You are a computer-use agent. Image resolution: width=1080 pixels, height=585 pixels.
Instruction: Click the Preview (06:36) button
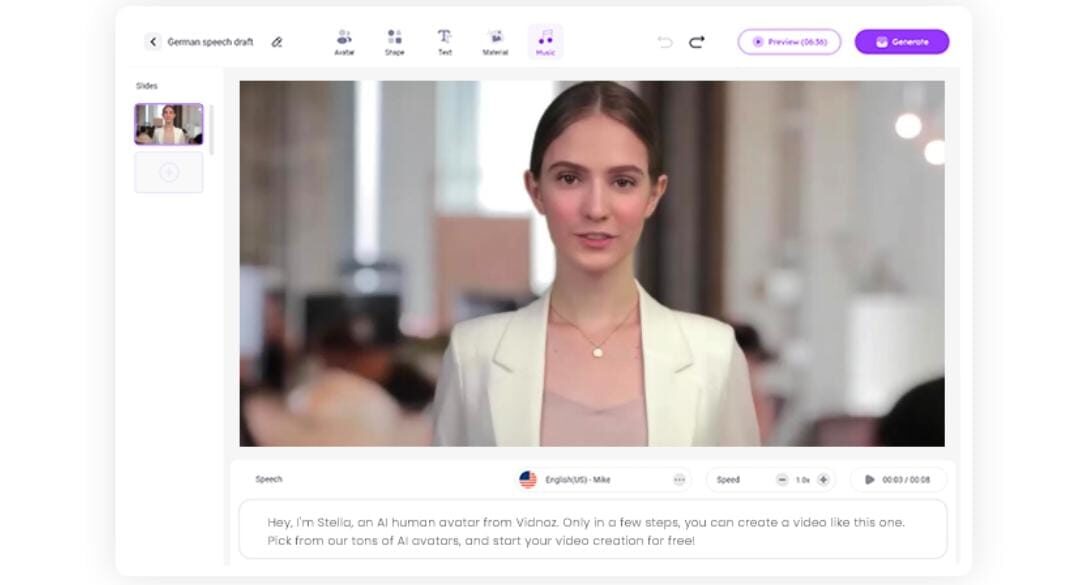tap(789, 42)
